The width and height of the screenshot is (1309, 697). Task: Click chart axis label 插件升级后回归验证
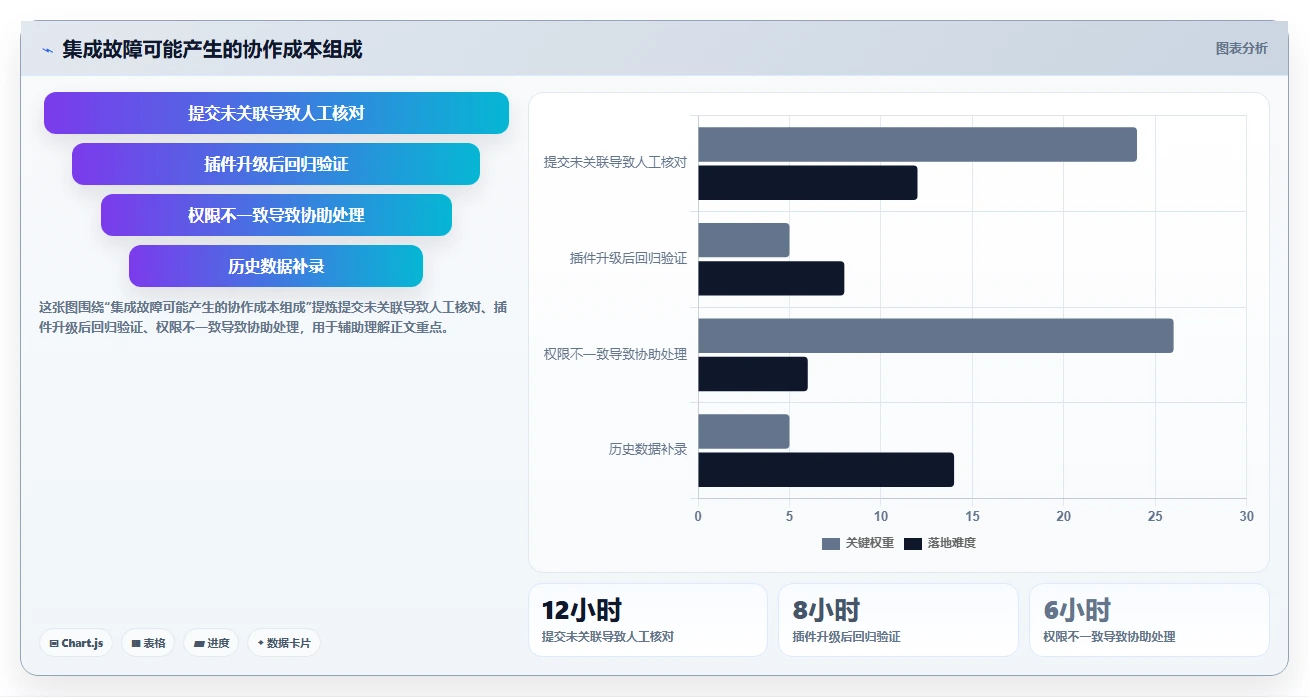tap(628, 258)
